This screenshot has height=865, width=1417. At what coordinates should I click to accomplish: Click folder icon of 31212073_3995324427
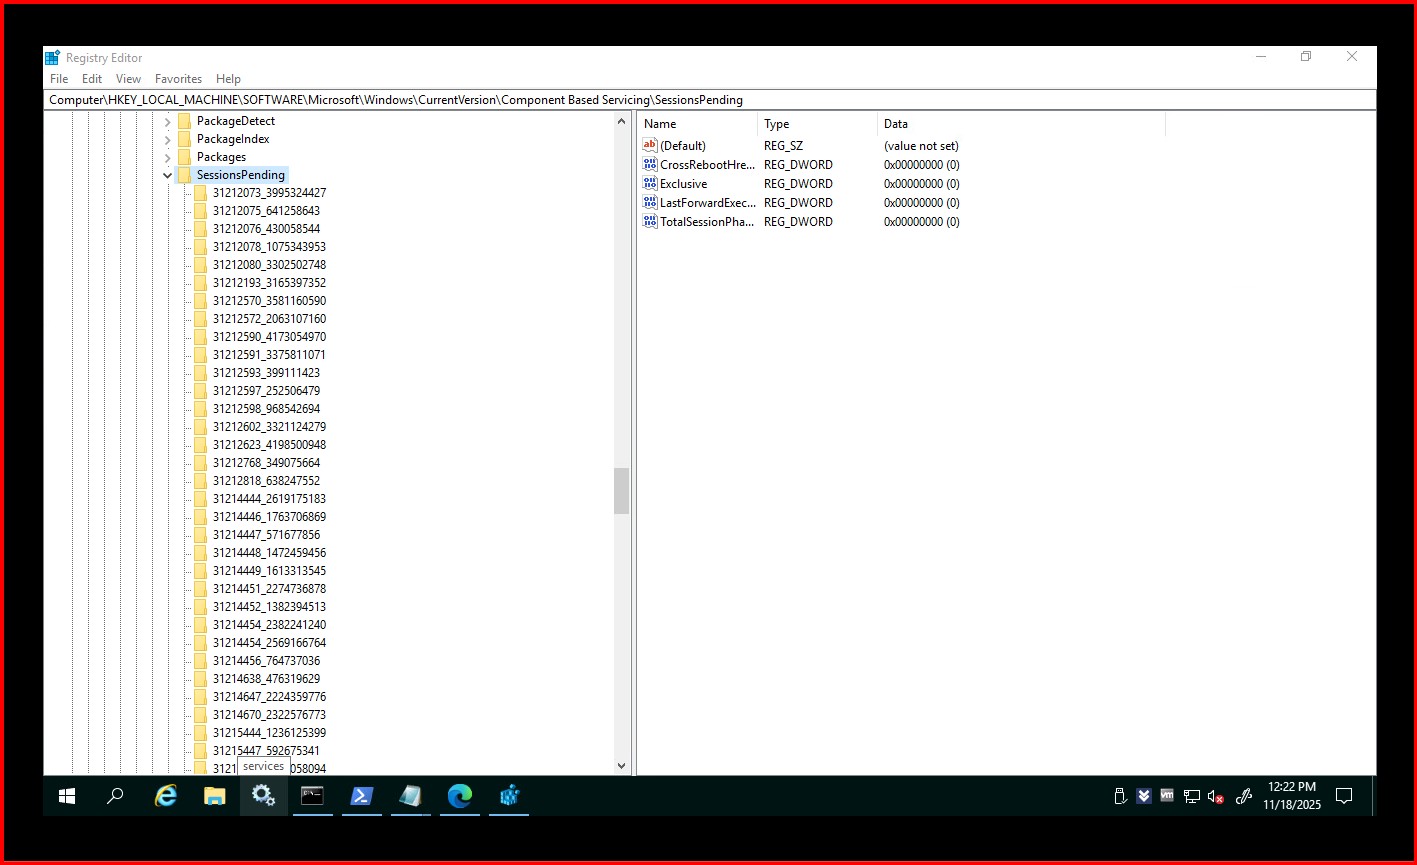(x=200, y=193)
